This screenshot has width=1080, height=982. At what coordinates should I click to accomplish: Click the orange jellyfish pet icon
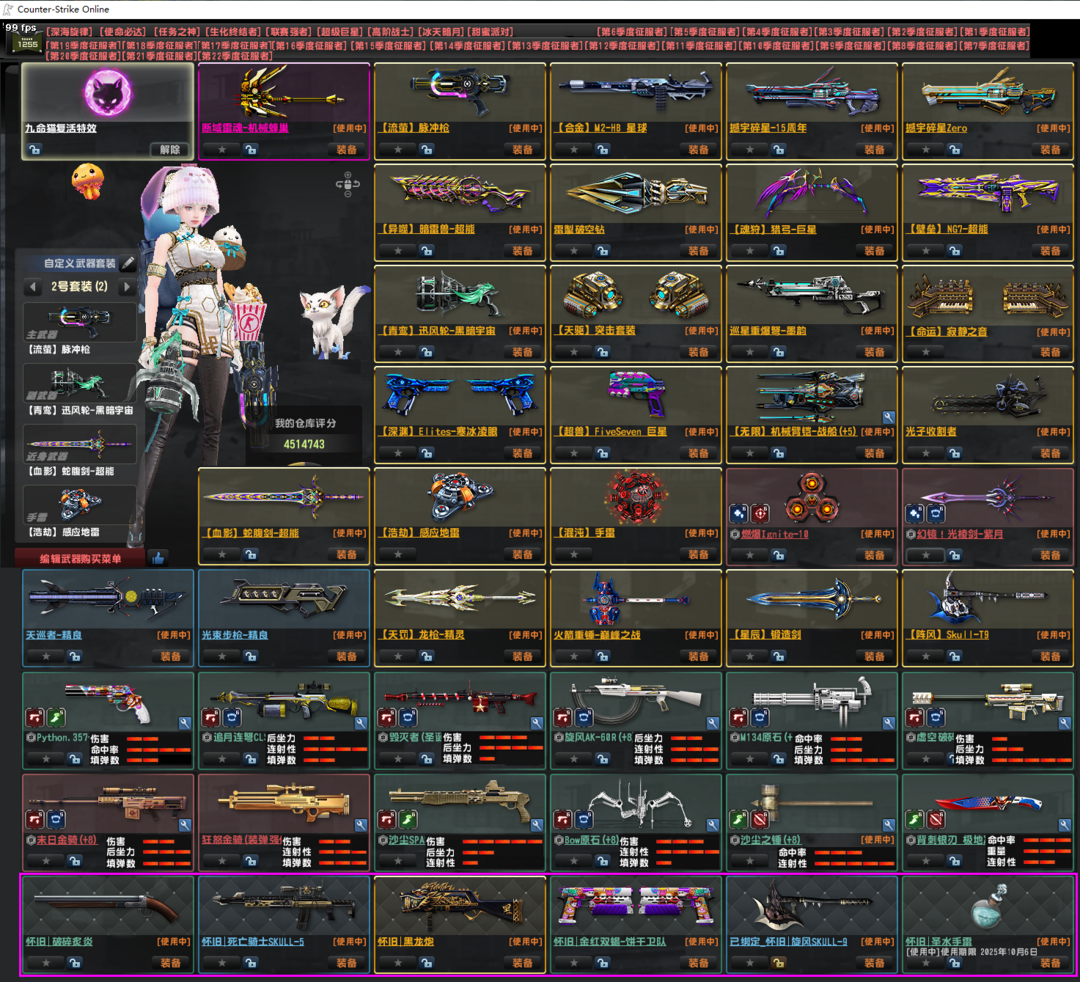coord(88,181)
